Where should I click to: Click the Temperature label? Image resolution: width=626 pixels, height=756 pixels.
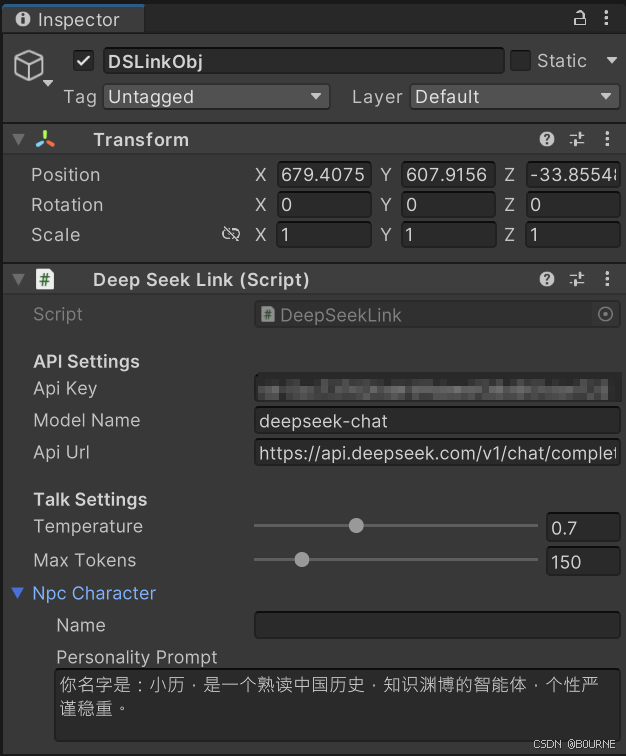(88, 526)
